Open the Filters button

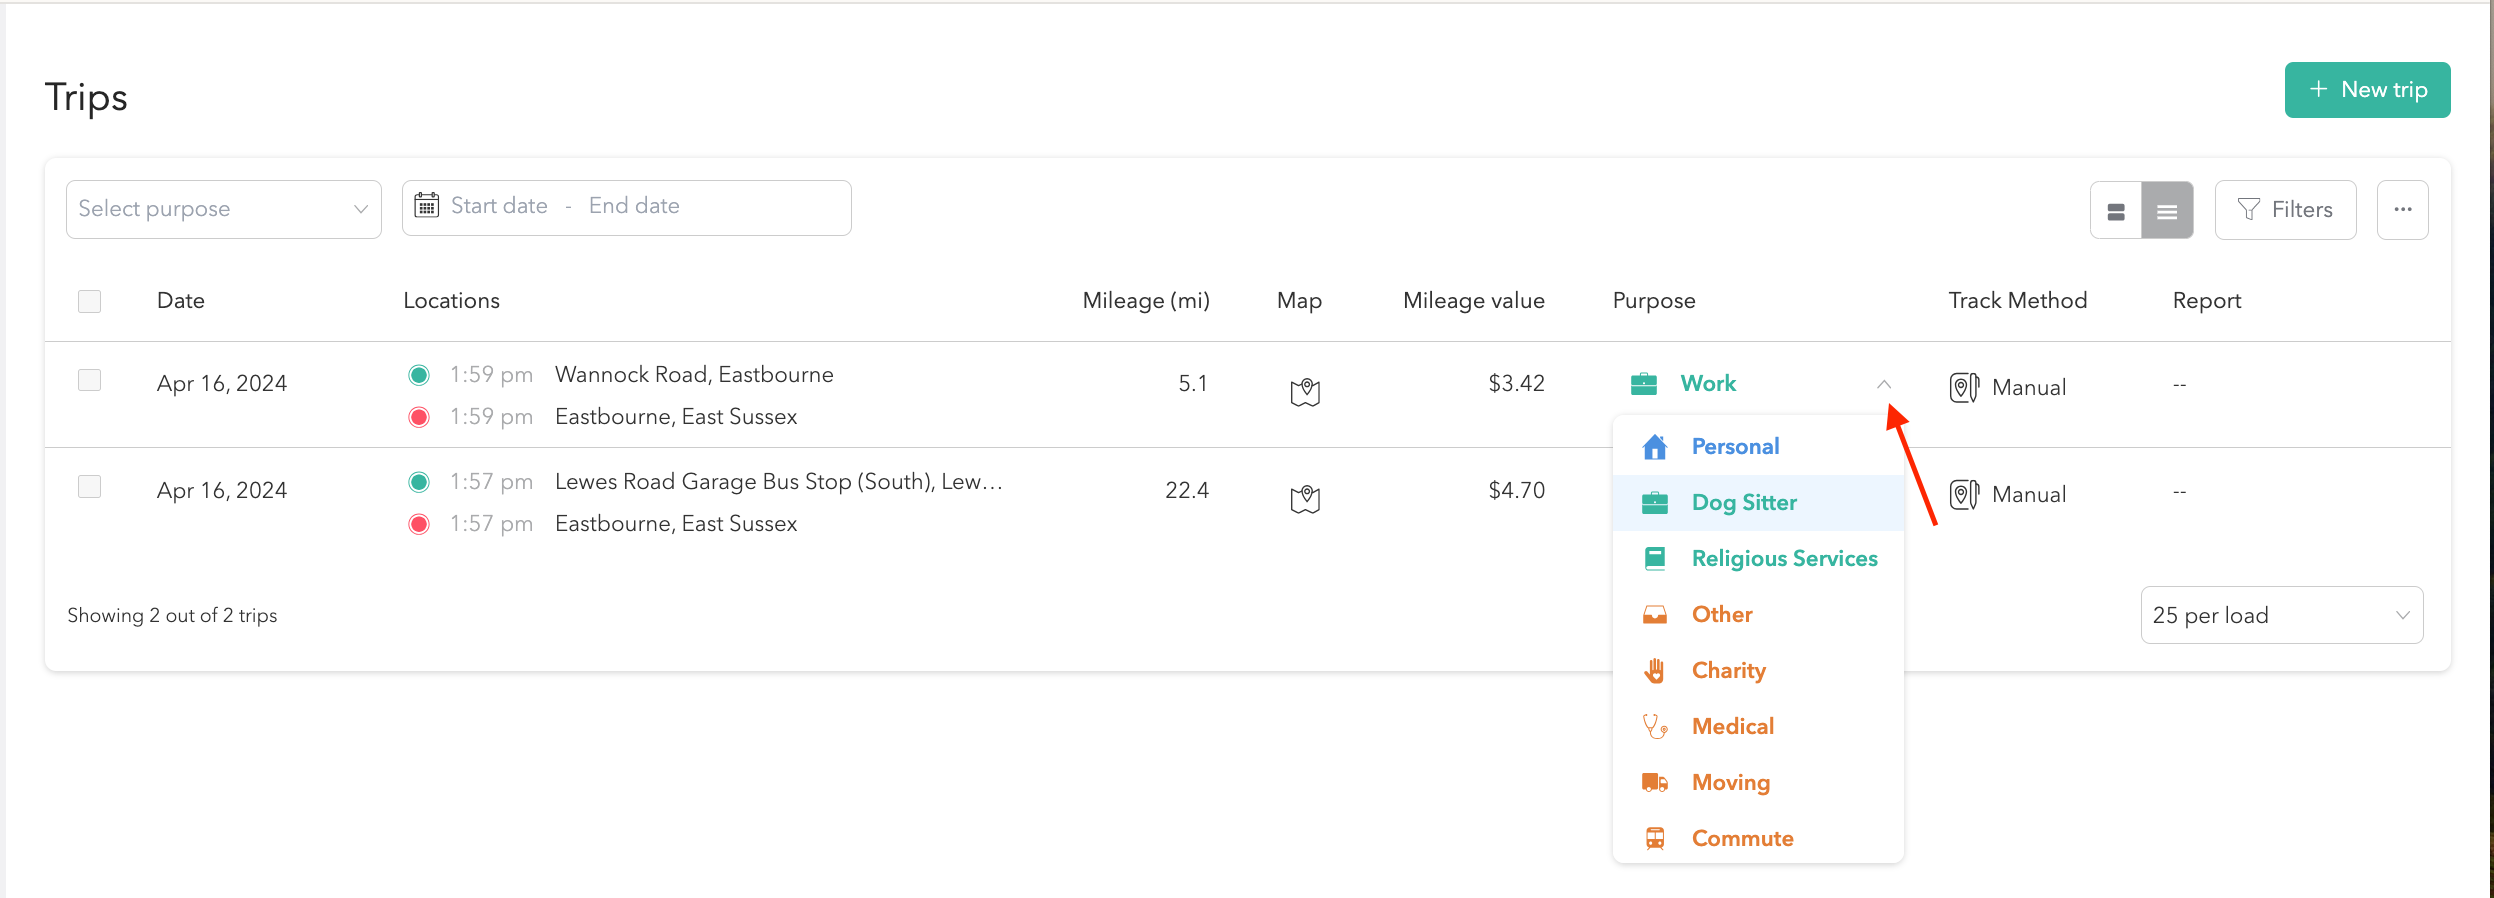[2285, 210]
